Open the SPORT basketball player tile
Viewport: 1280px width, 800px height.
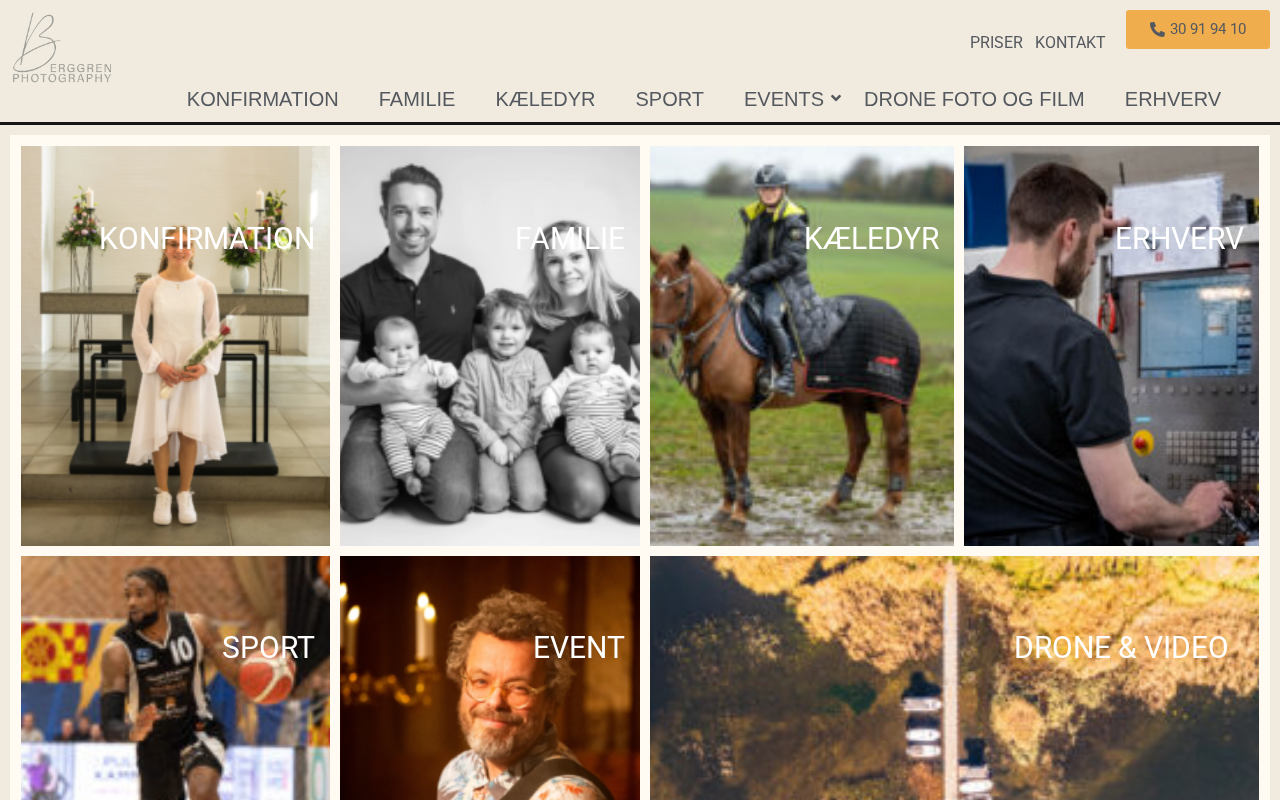pos(175,678)
